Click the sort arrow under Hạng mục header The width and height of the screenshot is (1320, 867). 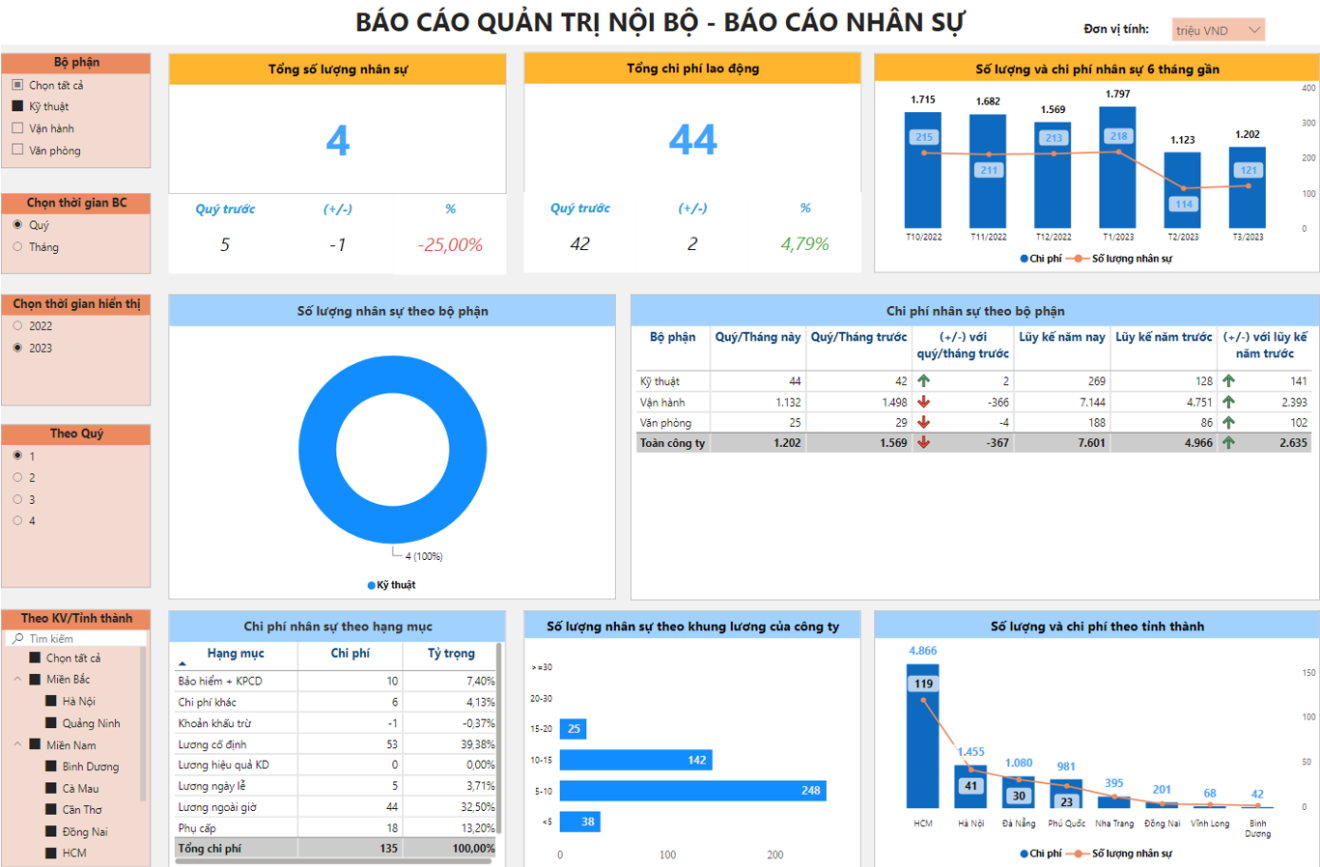coord(182,663)
